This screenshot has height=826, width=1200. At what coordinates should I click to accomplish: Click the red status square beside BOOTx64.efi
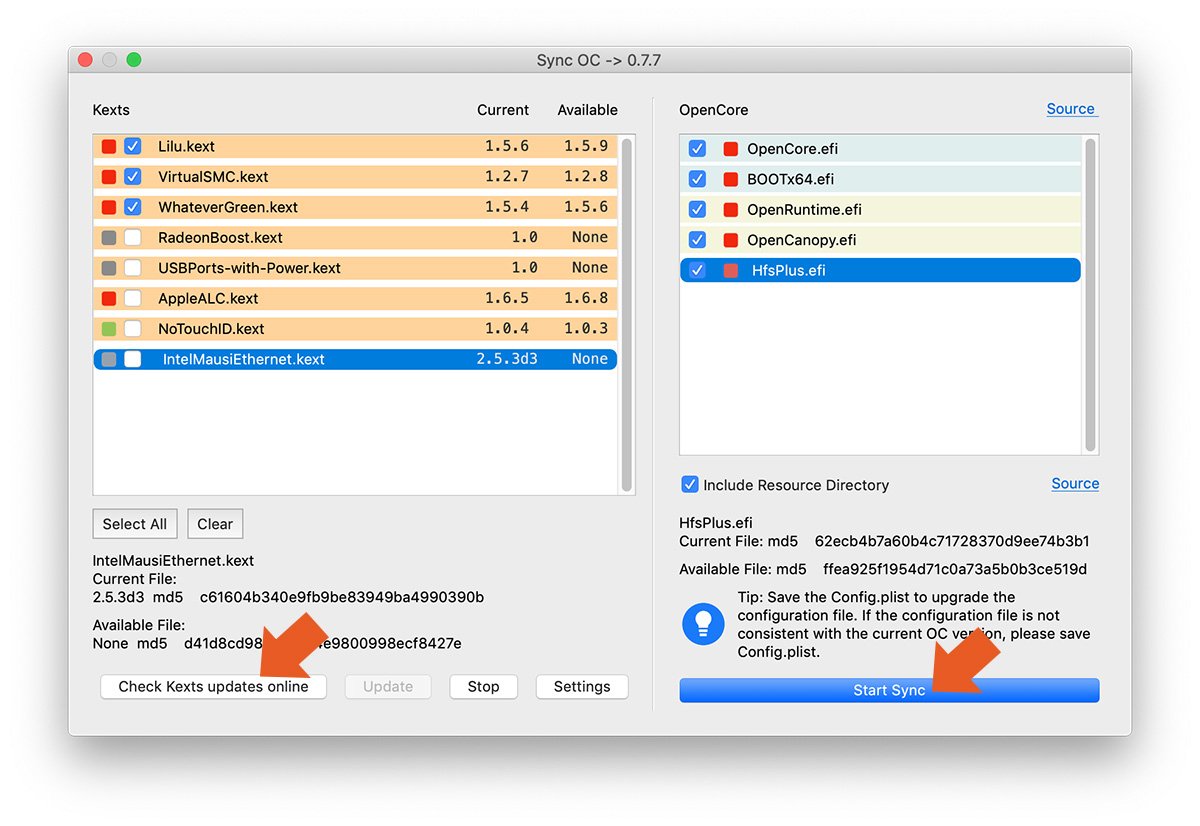point(730,179)
